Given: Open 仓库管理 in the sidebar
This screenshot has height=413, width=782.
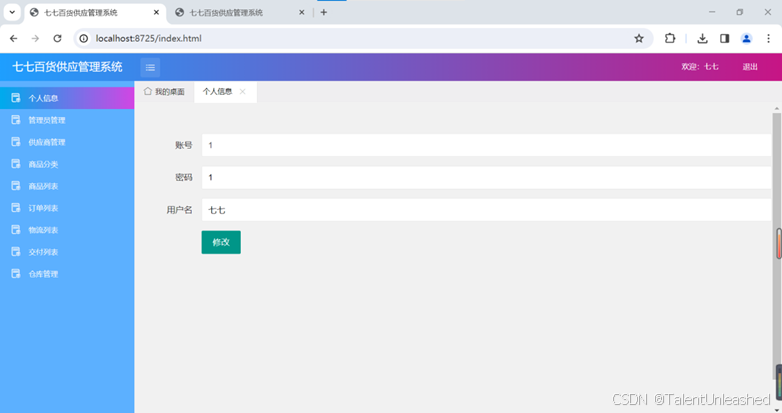Looking at the screenshot, I should (67, 273).
